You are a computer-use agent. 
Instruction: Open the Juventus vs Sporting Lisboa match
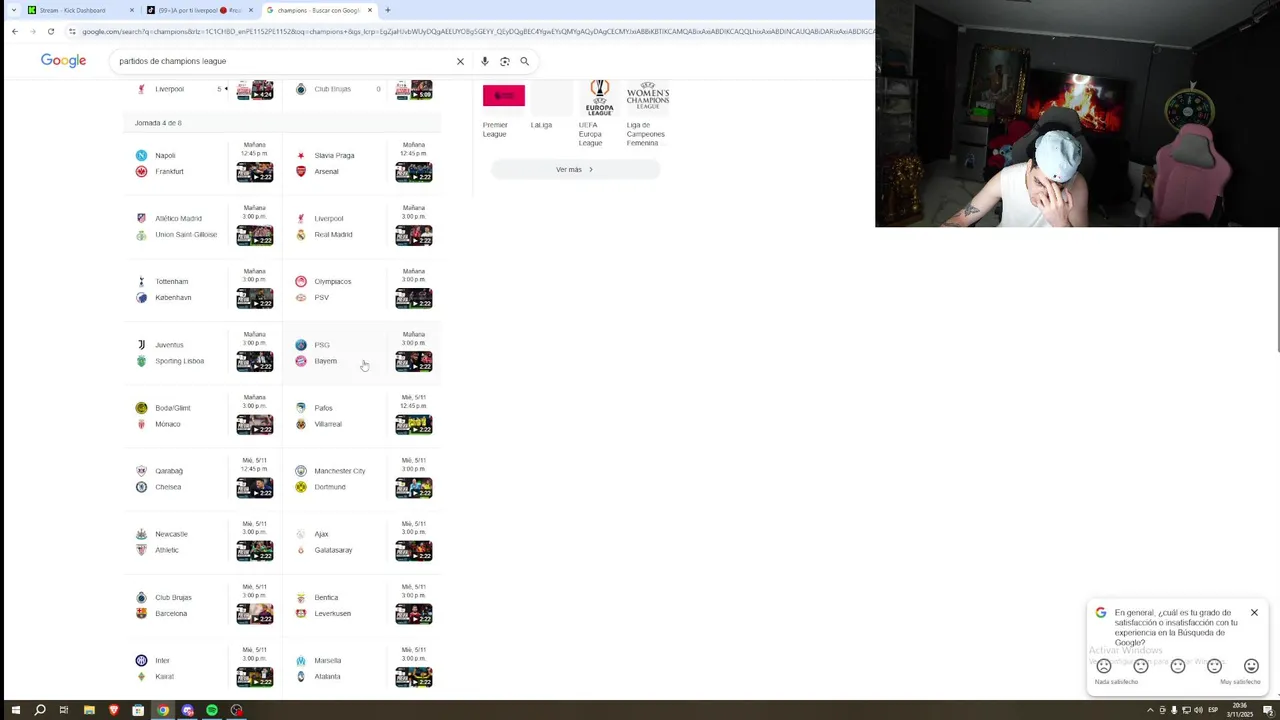click(x=202, y=353)
